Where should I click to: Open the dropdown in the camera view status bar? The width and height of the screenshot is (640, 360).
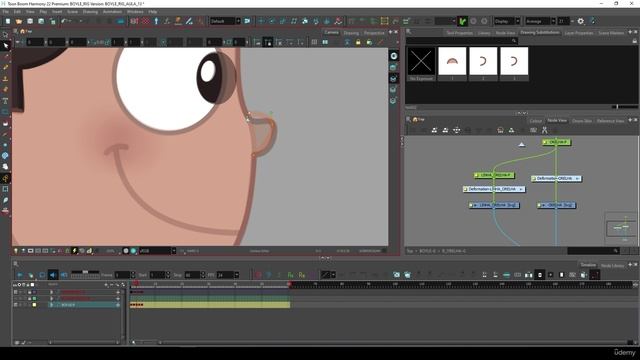(x=158, y=251)
